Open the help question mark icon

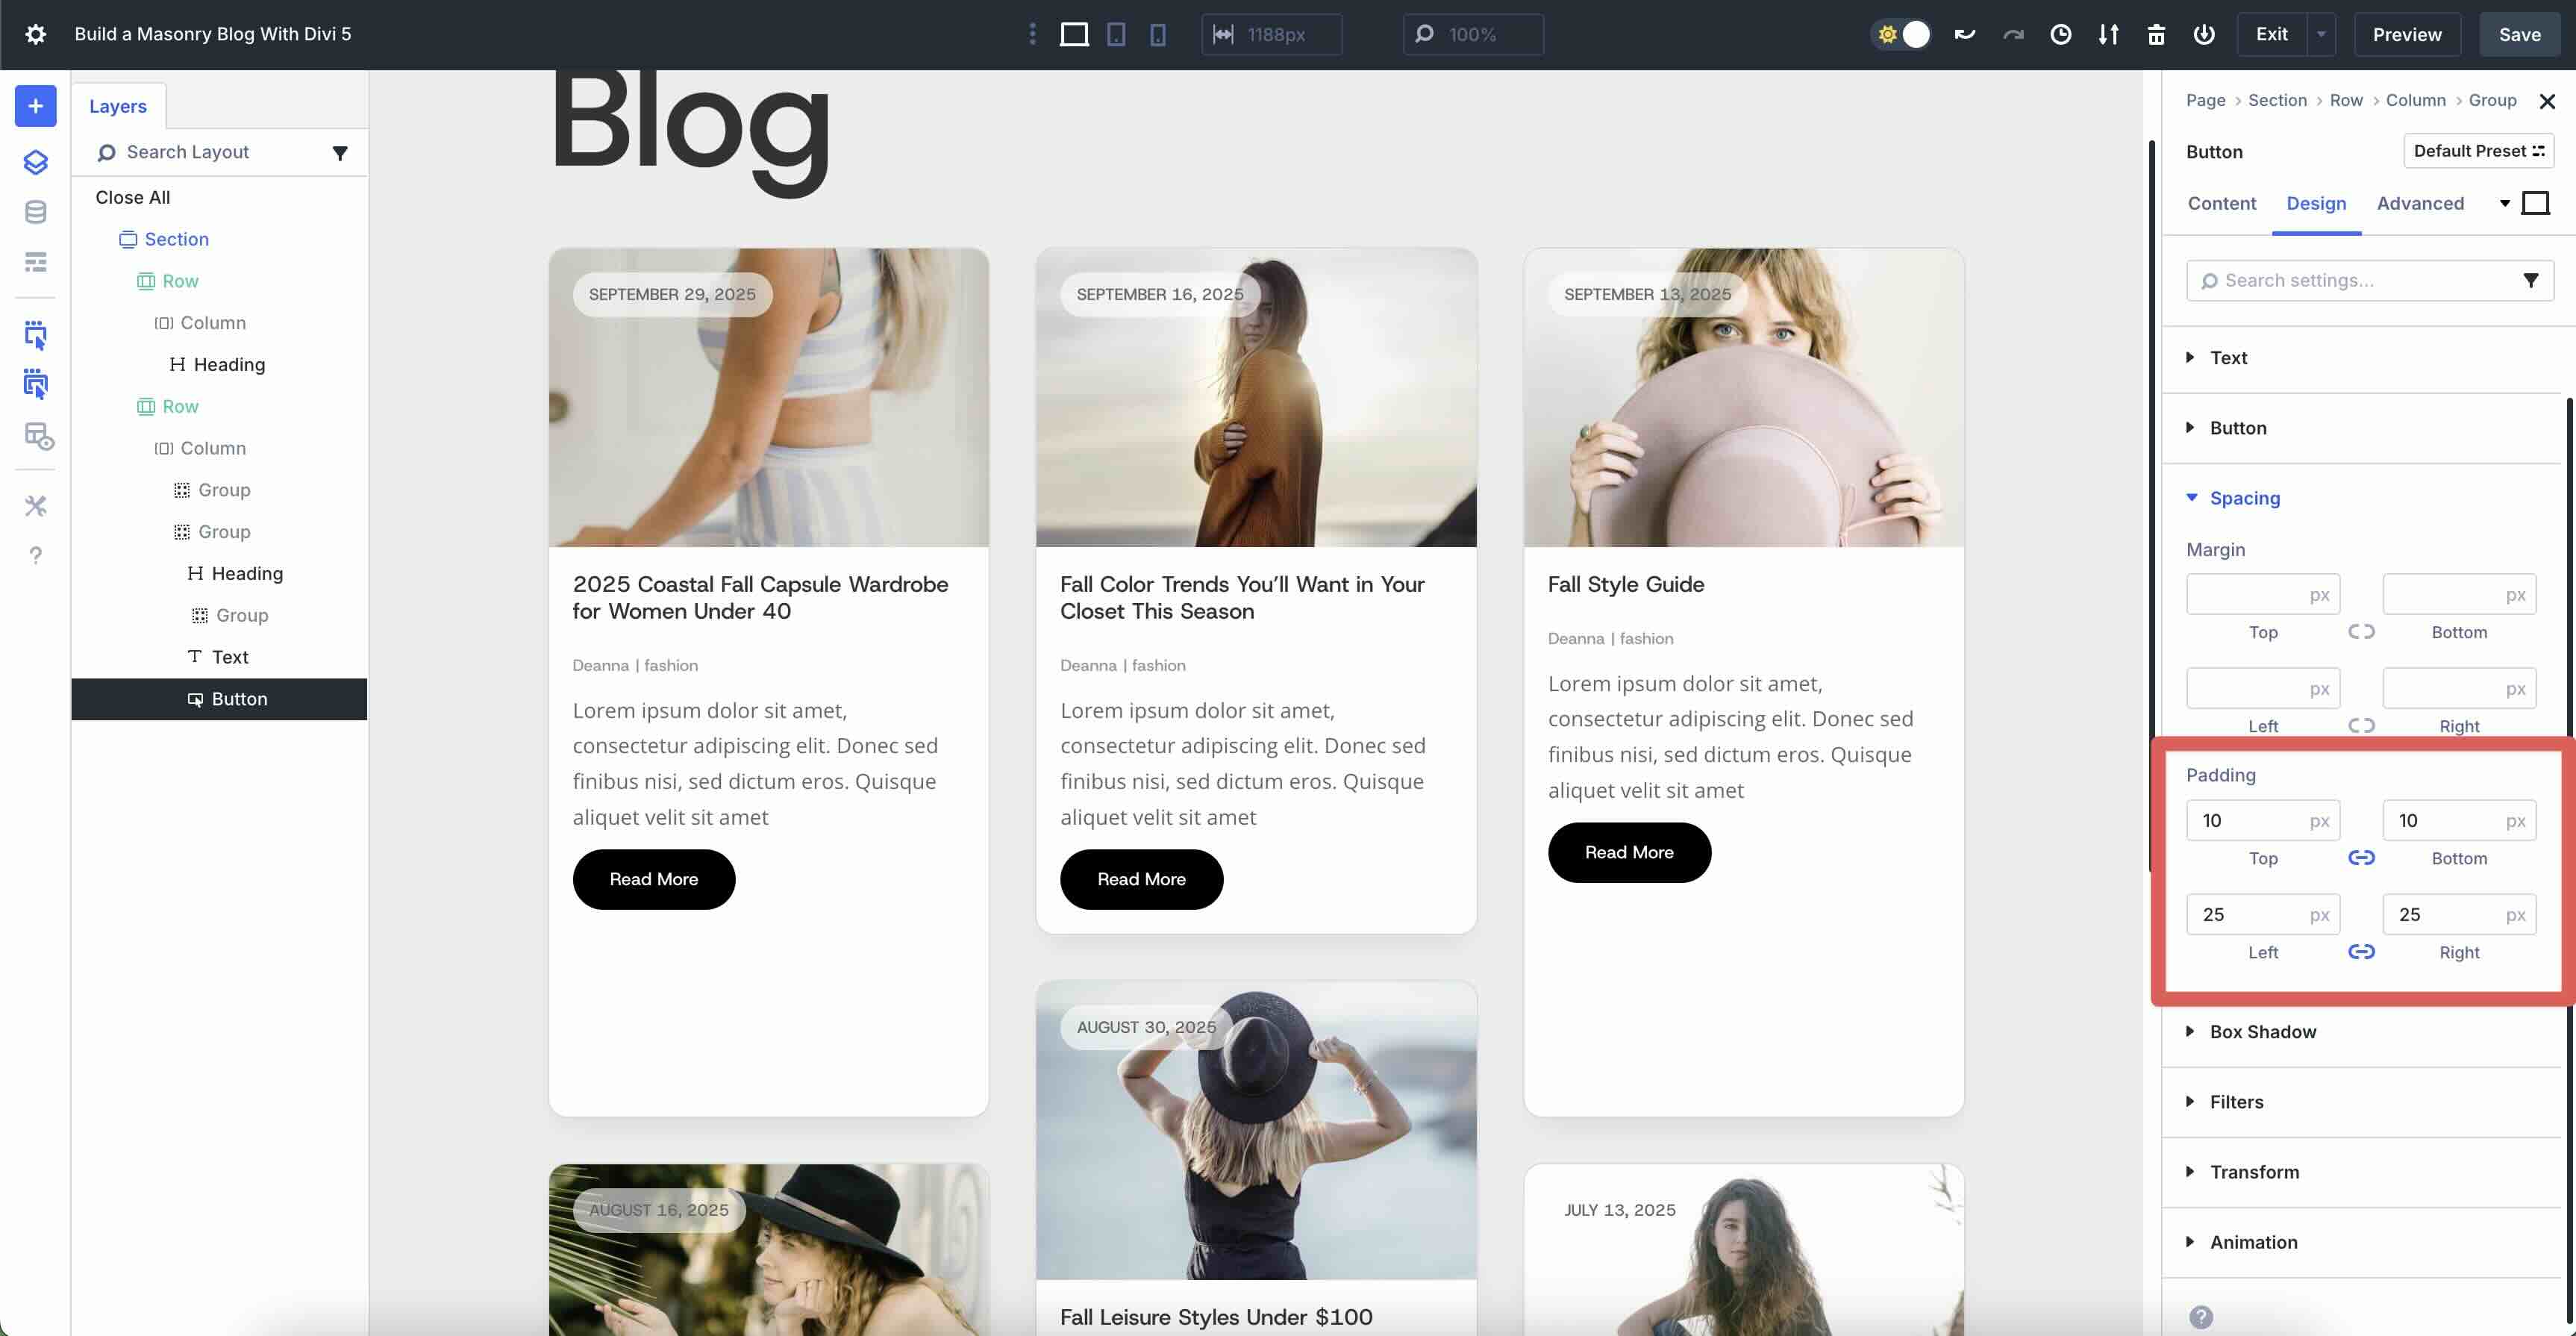tap(35, 555)
